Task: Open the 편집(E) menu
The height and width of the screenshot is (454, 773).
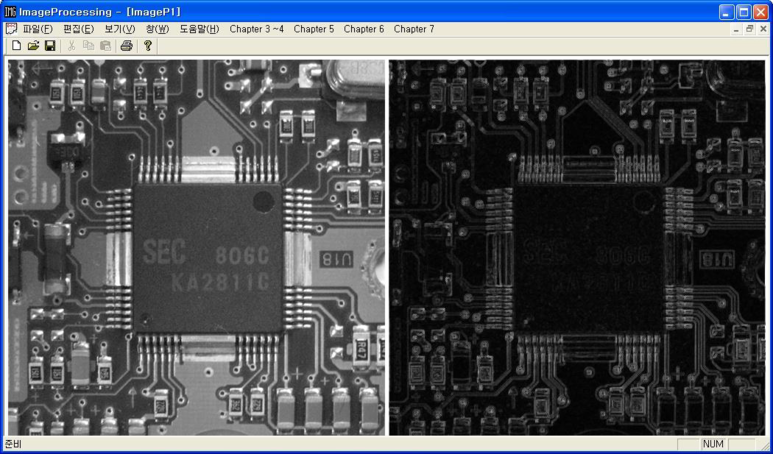Action: click(x=78, y=29)
